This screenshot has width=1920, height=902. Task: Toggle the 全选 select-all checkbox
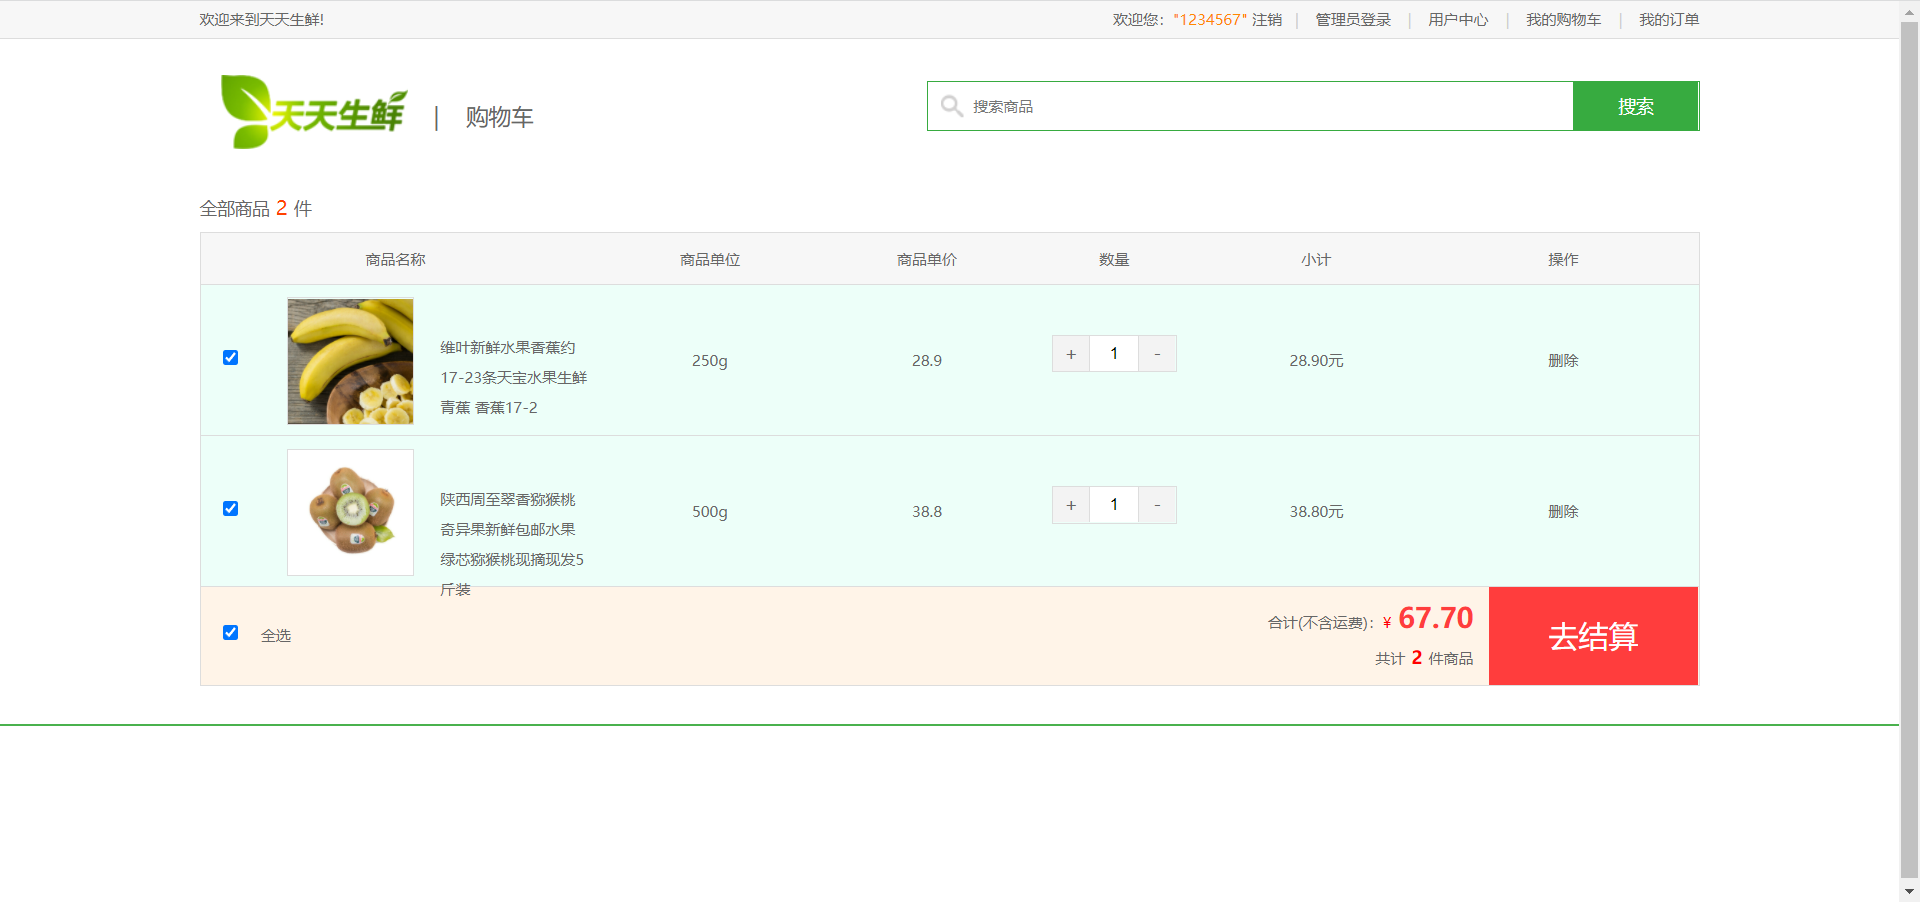[231, 633]
